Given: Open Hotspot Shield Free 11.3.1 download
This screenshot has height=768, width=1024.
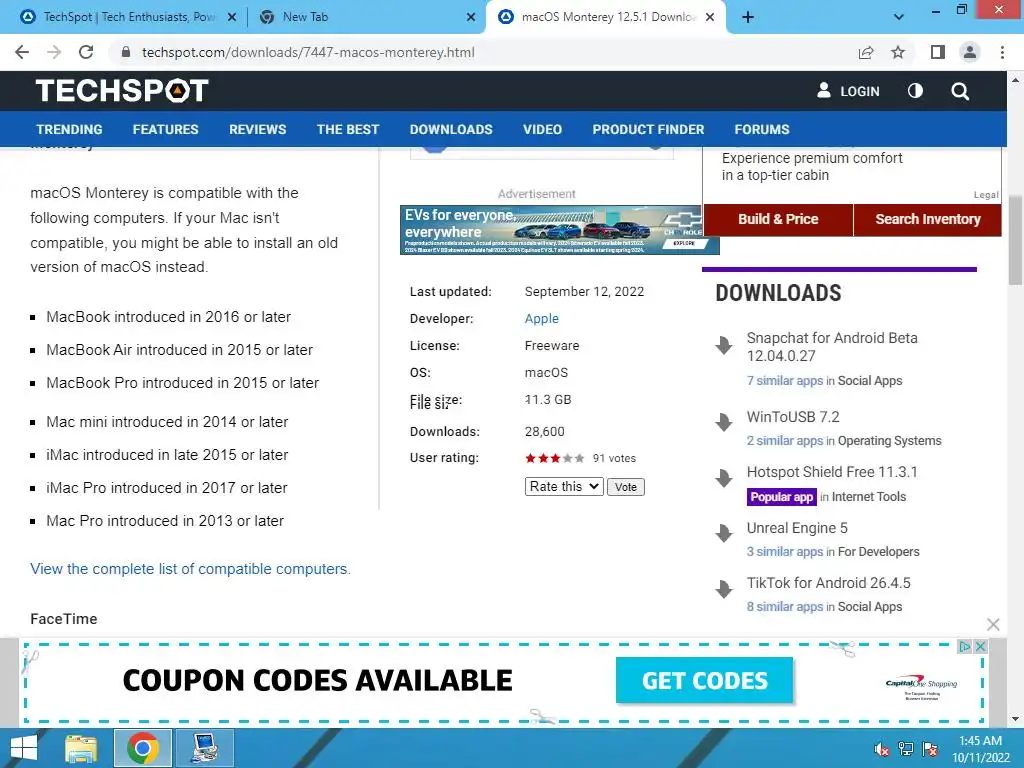Looking at the screenshot, I should tap(832, 472).
